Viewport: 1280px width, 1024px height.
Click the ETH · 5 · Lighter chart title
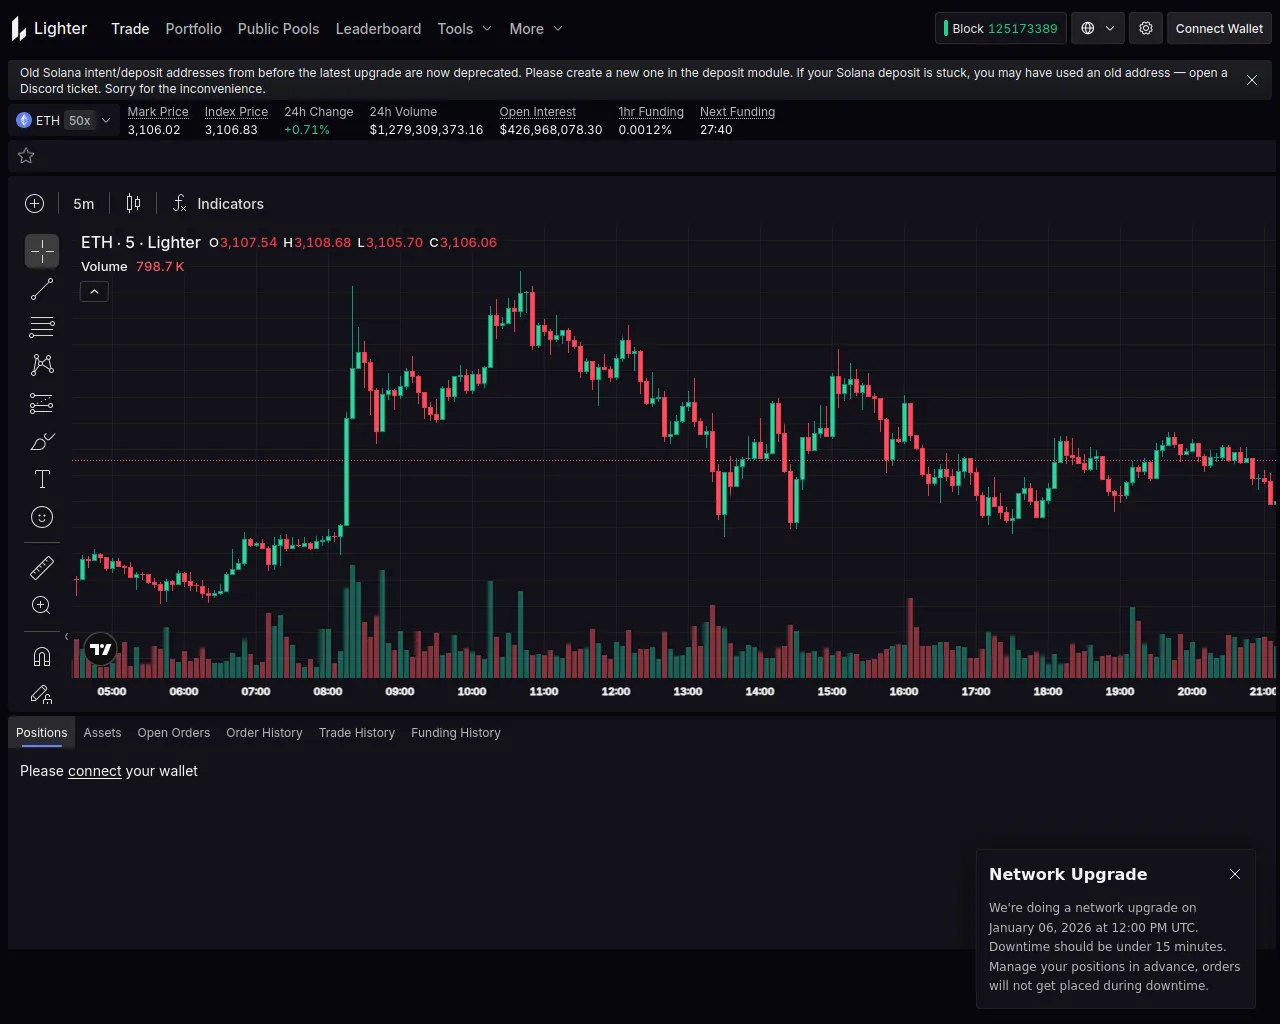click(141, 242)
